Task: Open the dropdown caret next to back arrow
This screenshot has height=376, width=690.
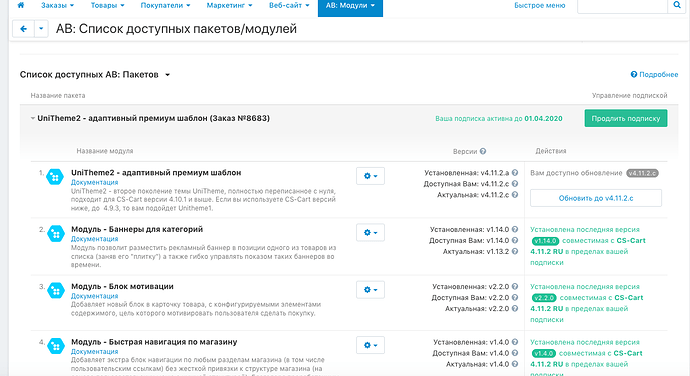Action: 41,29
